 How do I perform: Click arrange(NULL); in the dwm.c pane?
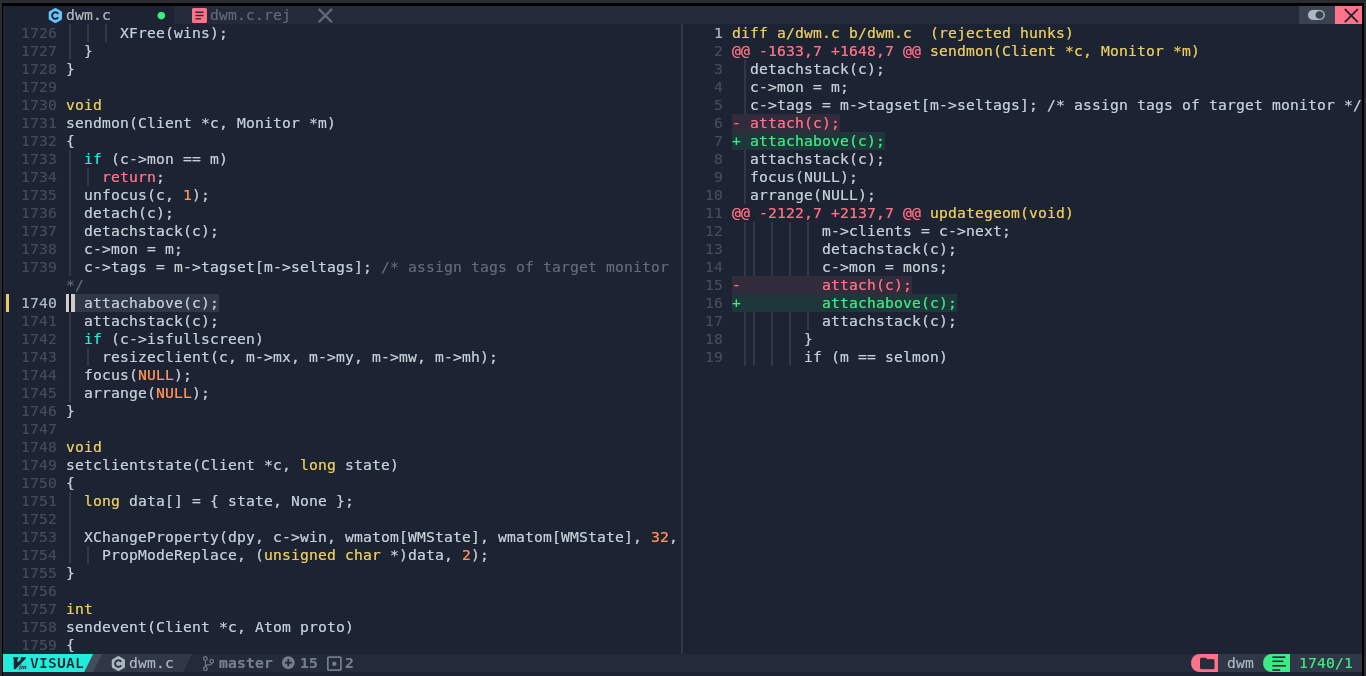point(146,393)
